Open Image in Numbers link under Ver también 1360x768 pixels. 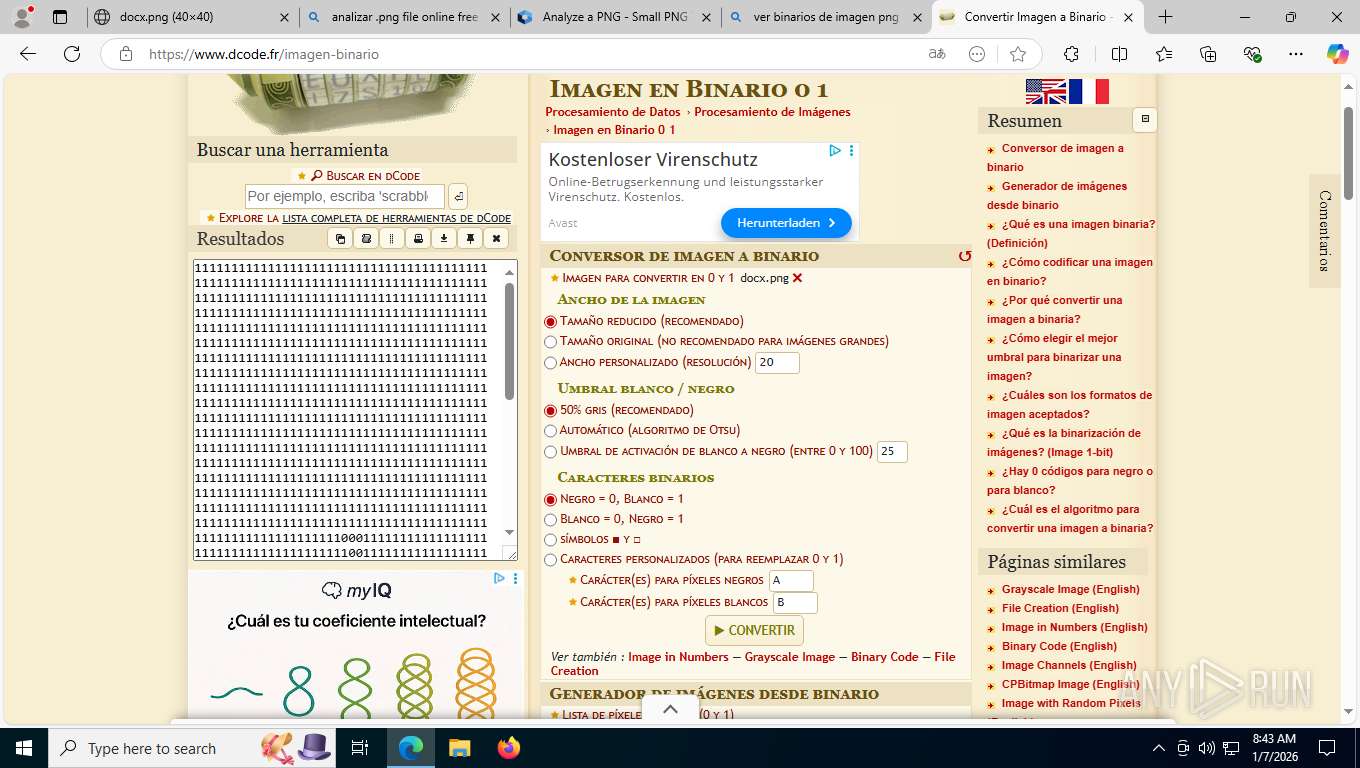click(x=678, y=657)
